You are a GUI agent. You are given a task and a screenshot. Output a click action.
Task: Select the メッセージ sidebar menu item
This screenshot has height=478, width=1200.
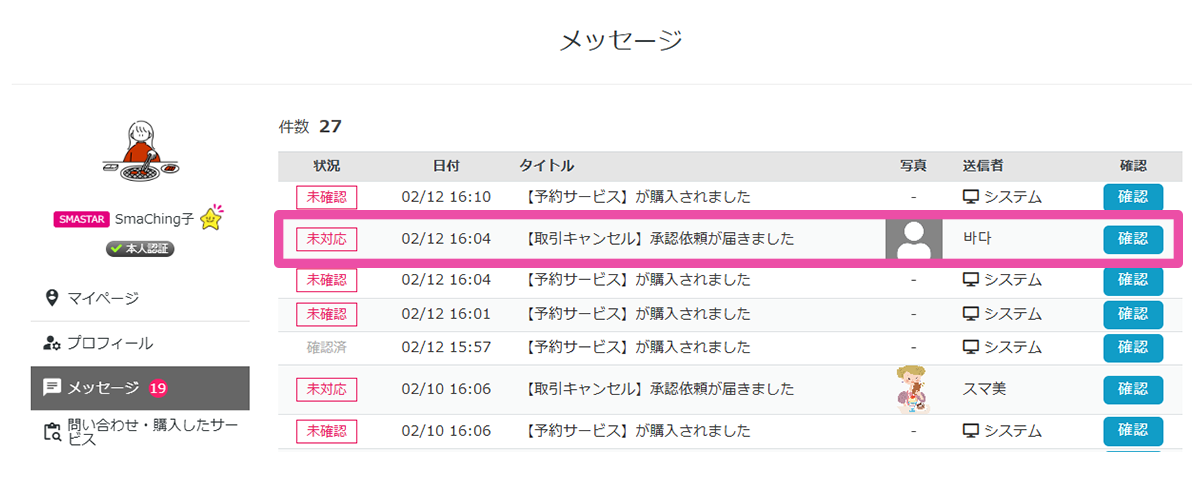[x=103, y=387]
